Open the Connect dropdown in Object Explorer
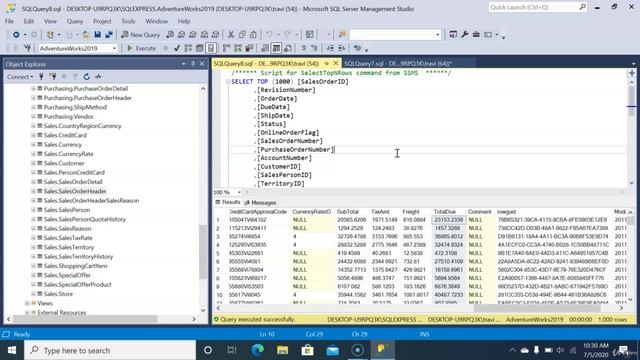Viewport: 640px width, 360px height. point(20,76)
